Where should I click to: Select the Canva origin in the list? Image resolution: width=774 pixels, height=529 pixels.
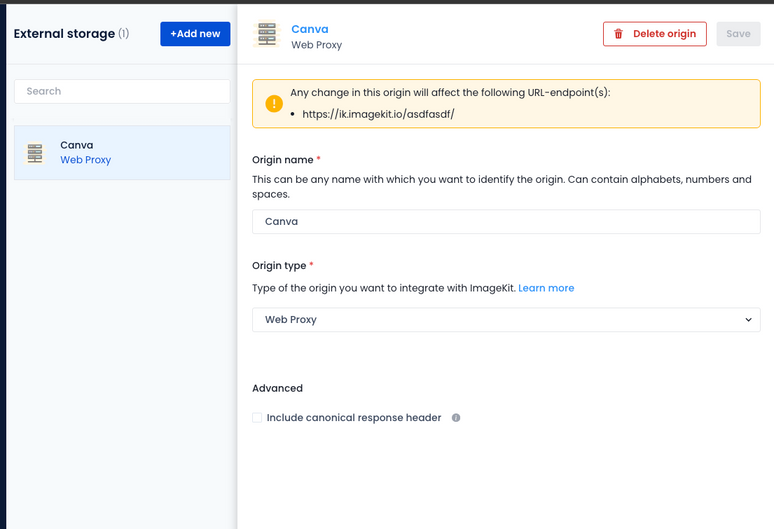coord(122,152)
